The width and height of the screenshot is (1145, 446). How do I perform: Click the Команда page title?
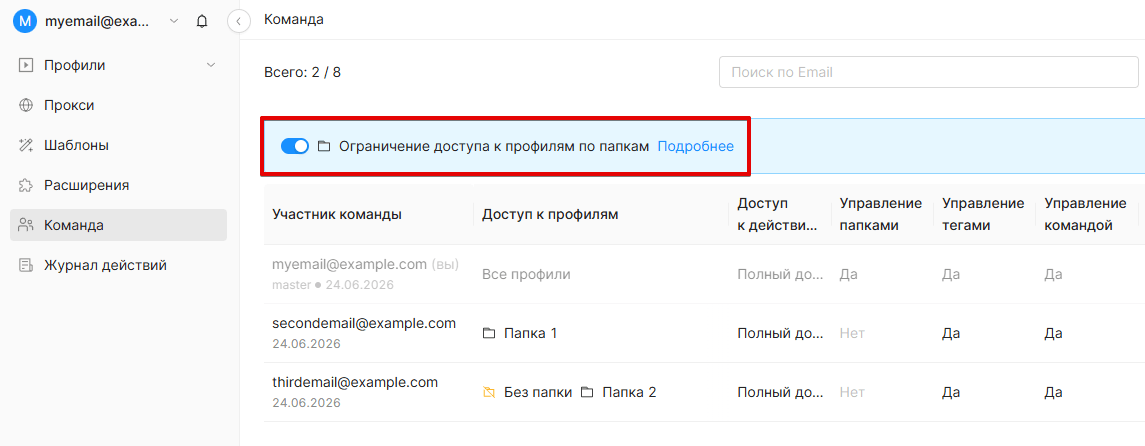pos(294,20)
